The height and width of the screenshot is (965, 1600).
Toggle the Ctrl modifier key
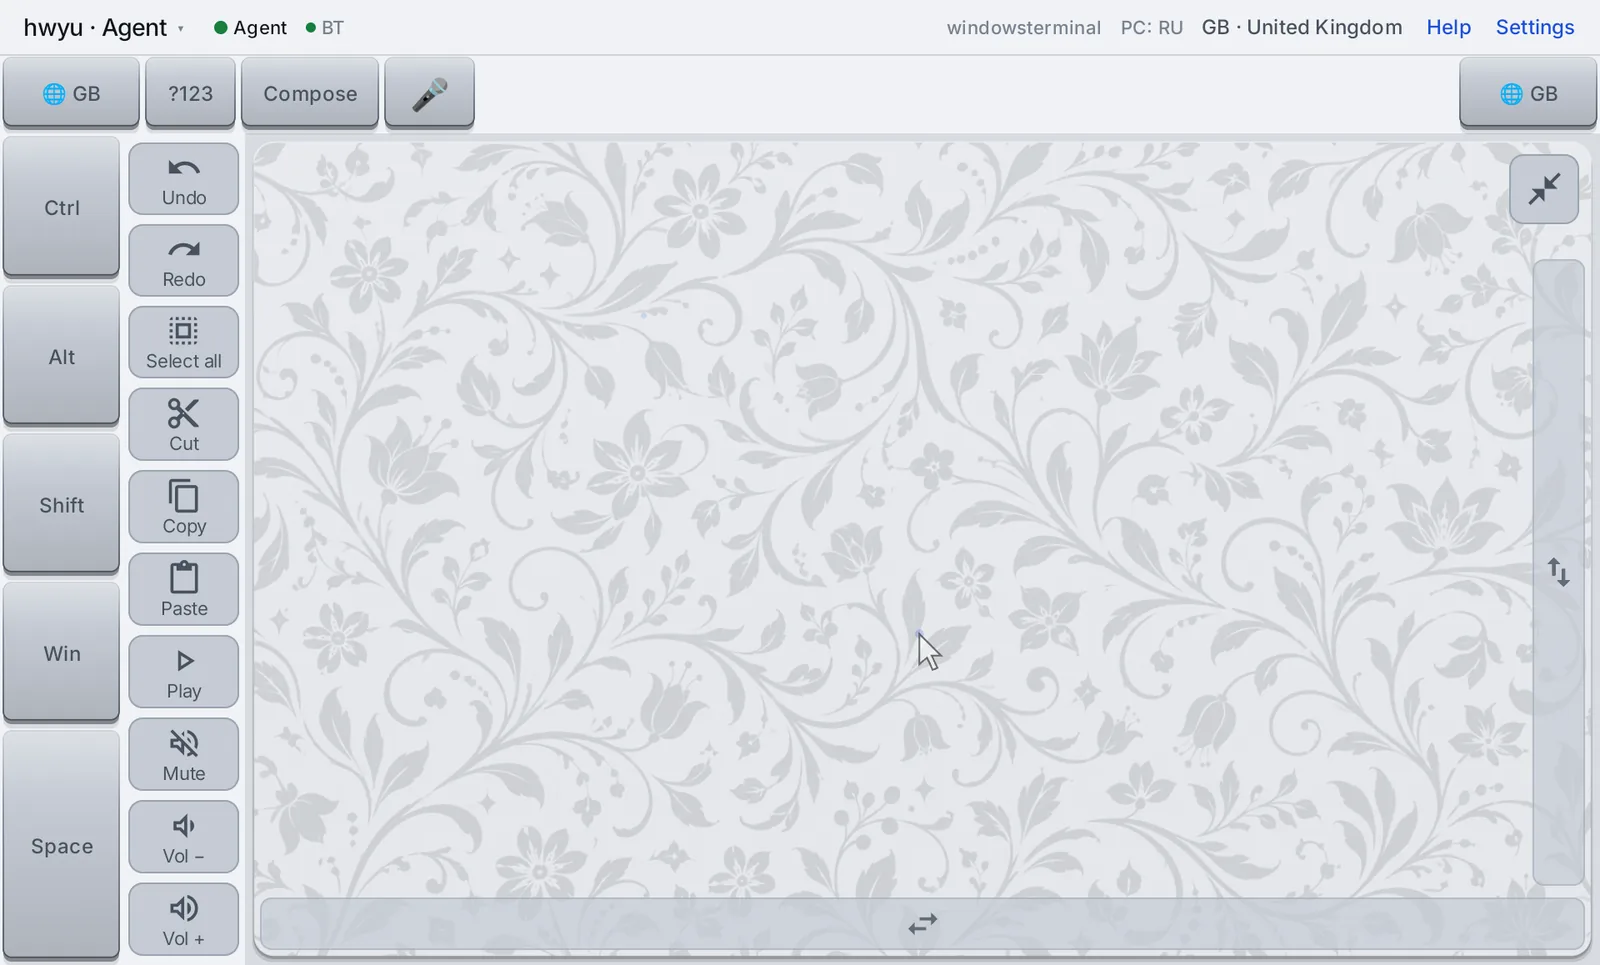coord(62,207)
